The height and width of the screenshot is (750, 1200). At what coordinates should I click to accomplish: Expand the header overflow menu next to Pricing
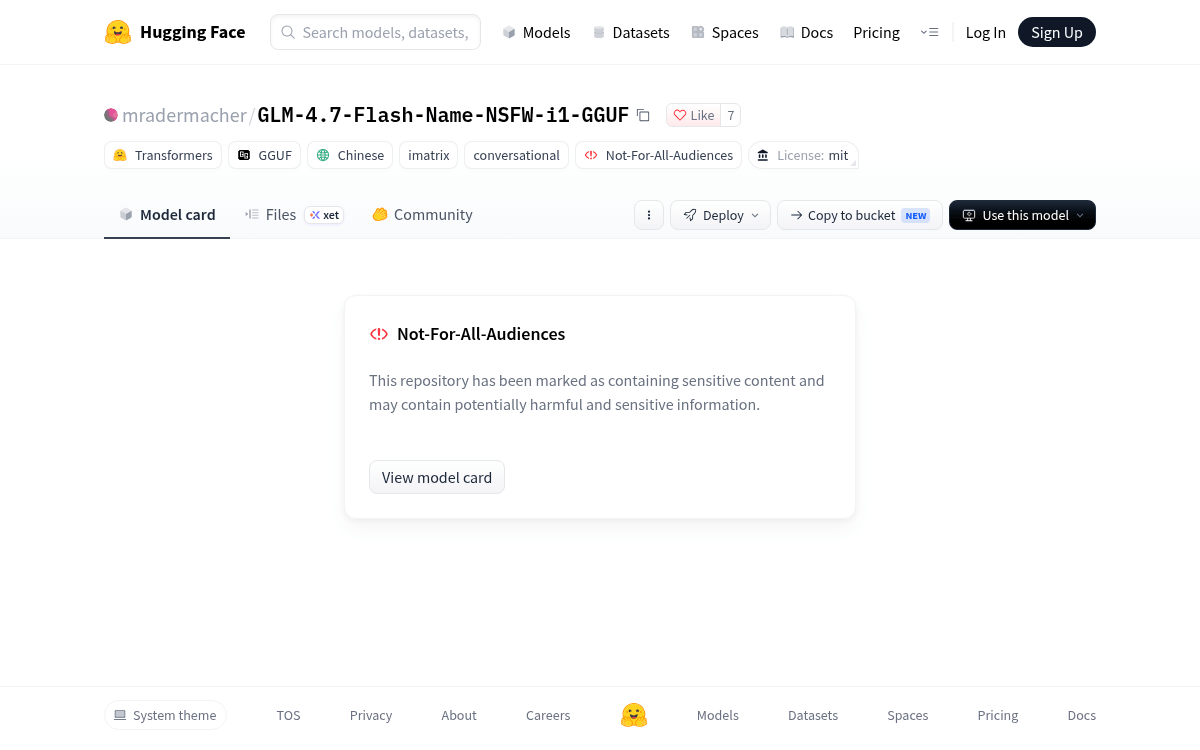pyautogui.click(x=929, y=32)
